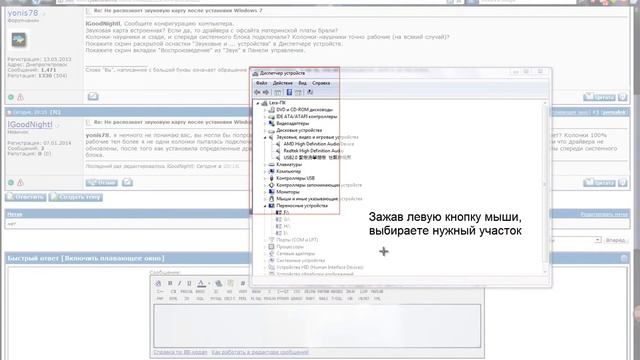The width and height of the screenshot is (640, 360).
Task: Click report icon under yonis78 post
Action: click(x=20, y=97)
